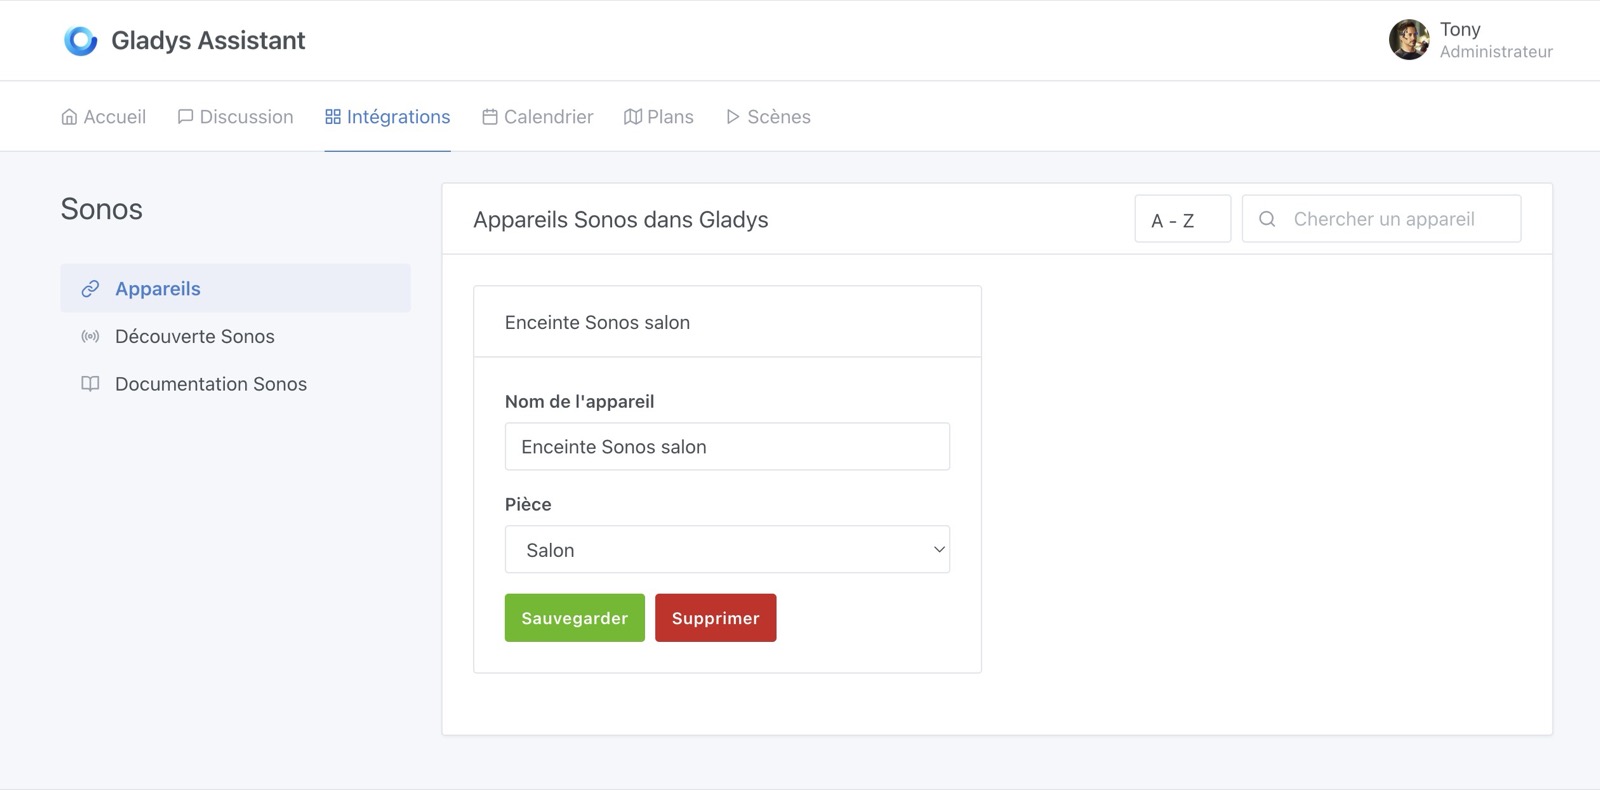
Task: Open the A - Z sort order dropdown
Action: (x=1182, y=220)
